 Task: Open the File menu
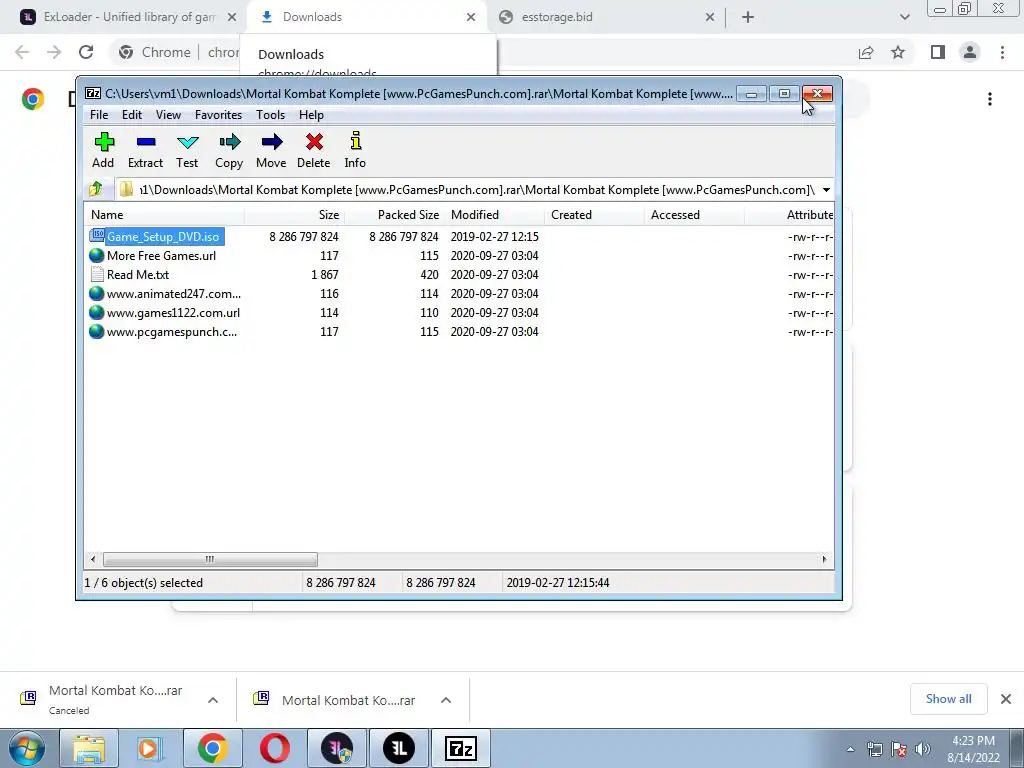pyautogui.click(x=99, y=115)
